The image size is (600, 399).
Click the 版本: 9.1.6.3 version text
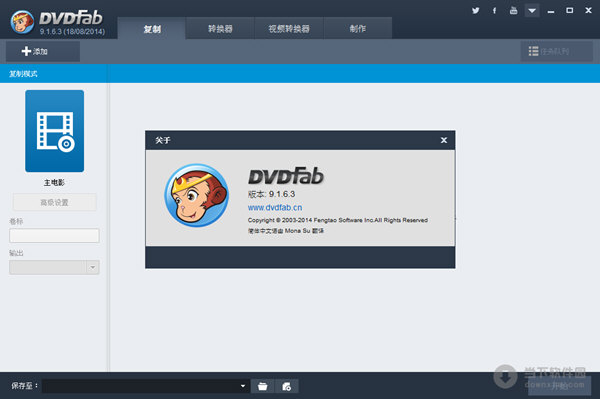click(271, 194)
